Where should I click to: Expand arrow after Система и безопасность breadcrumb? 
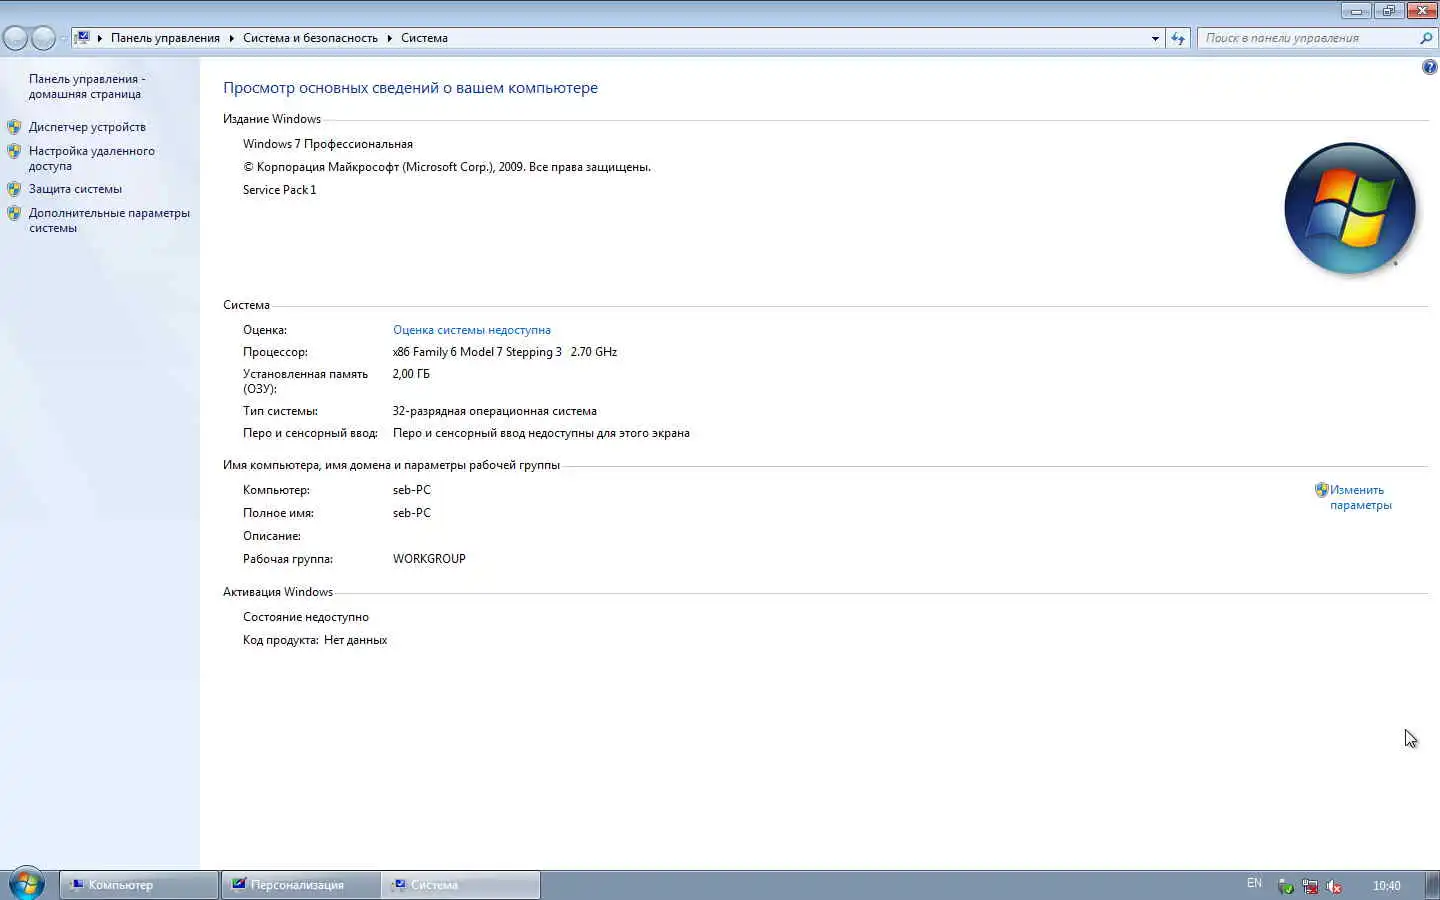389,38
